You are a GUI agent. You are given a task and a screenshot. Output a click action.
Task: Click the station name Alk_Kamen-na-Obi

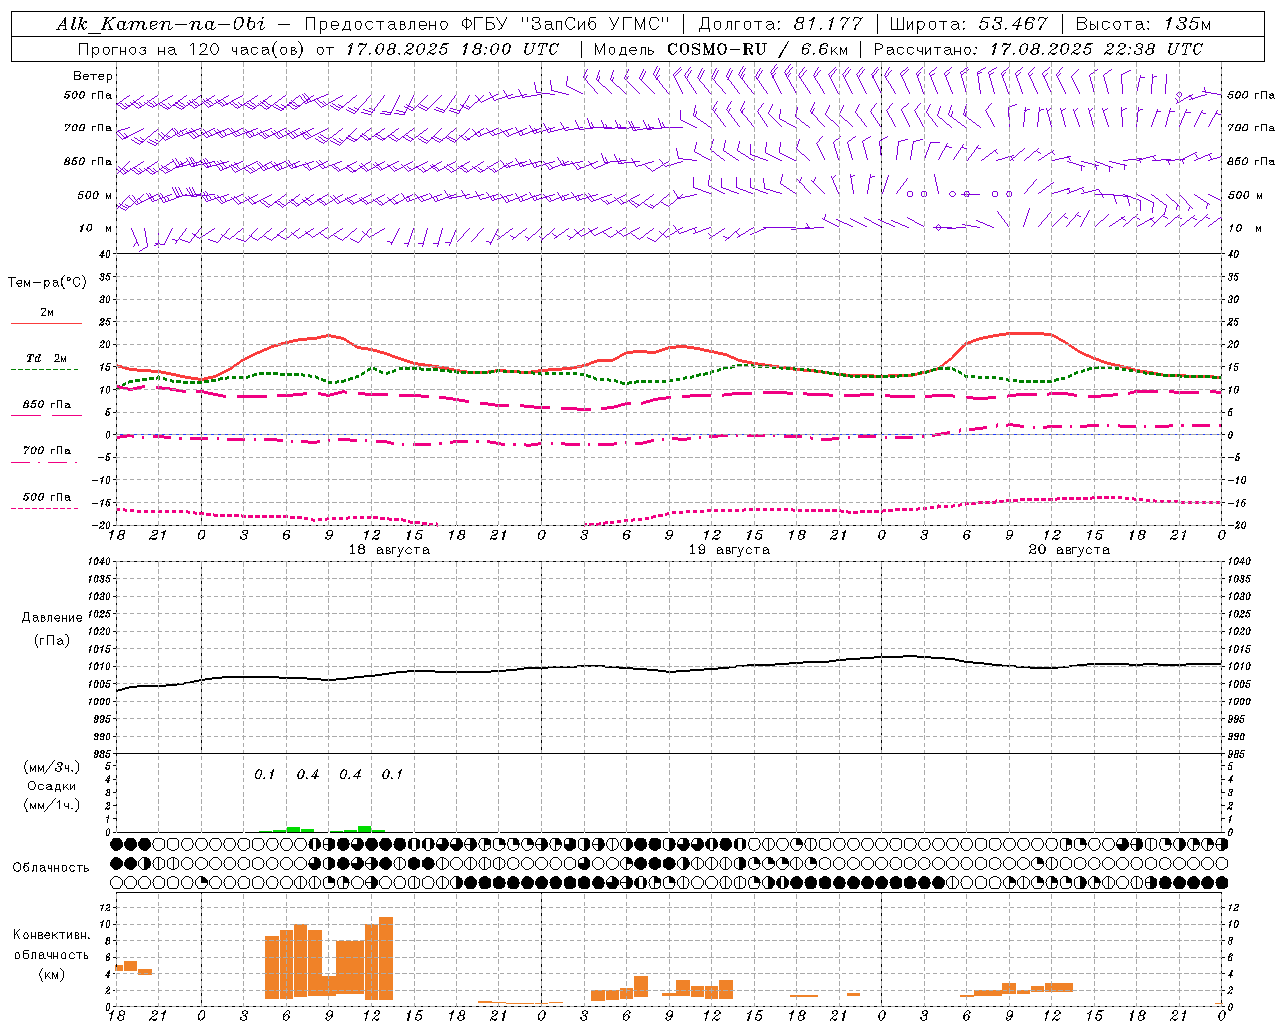[x=161, y=24]
